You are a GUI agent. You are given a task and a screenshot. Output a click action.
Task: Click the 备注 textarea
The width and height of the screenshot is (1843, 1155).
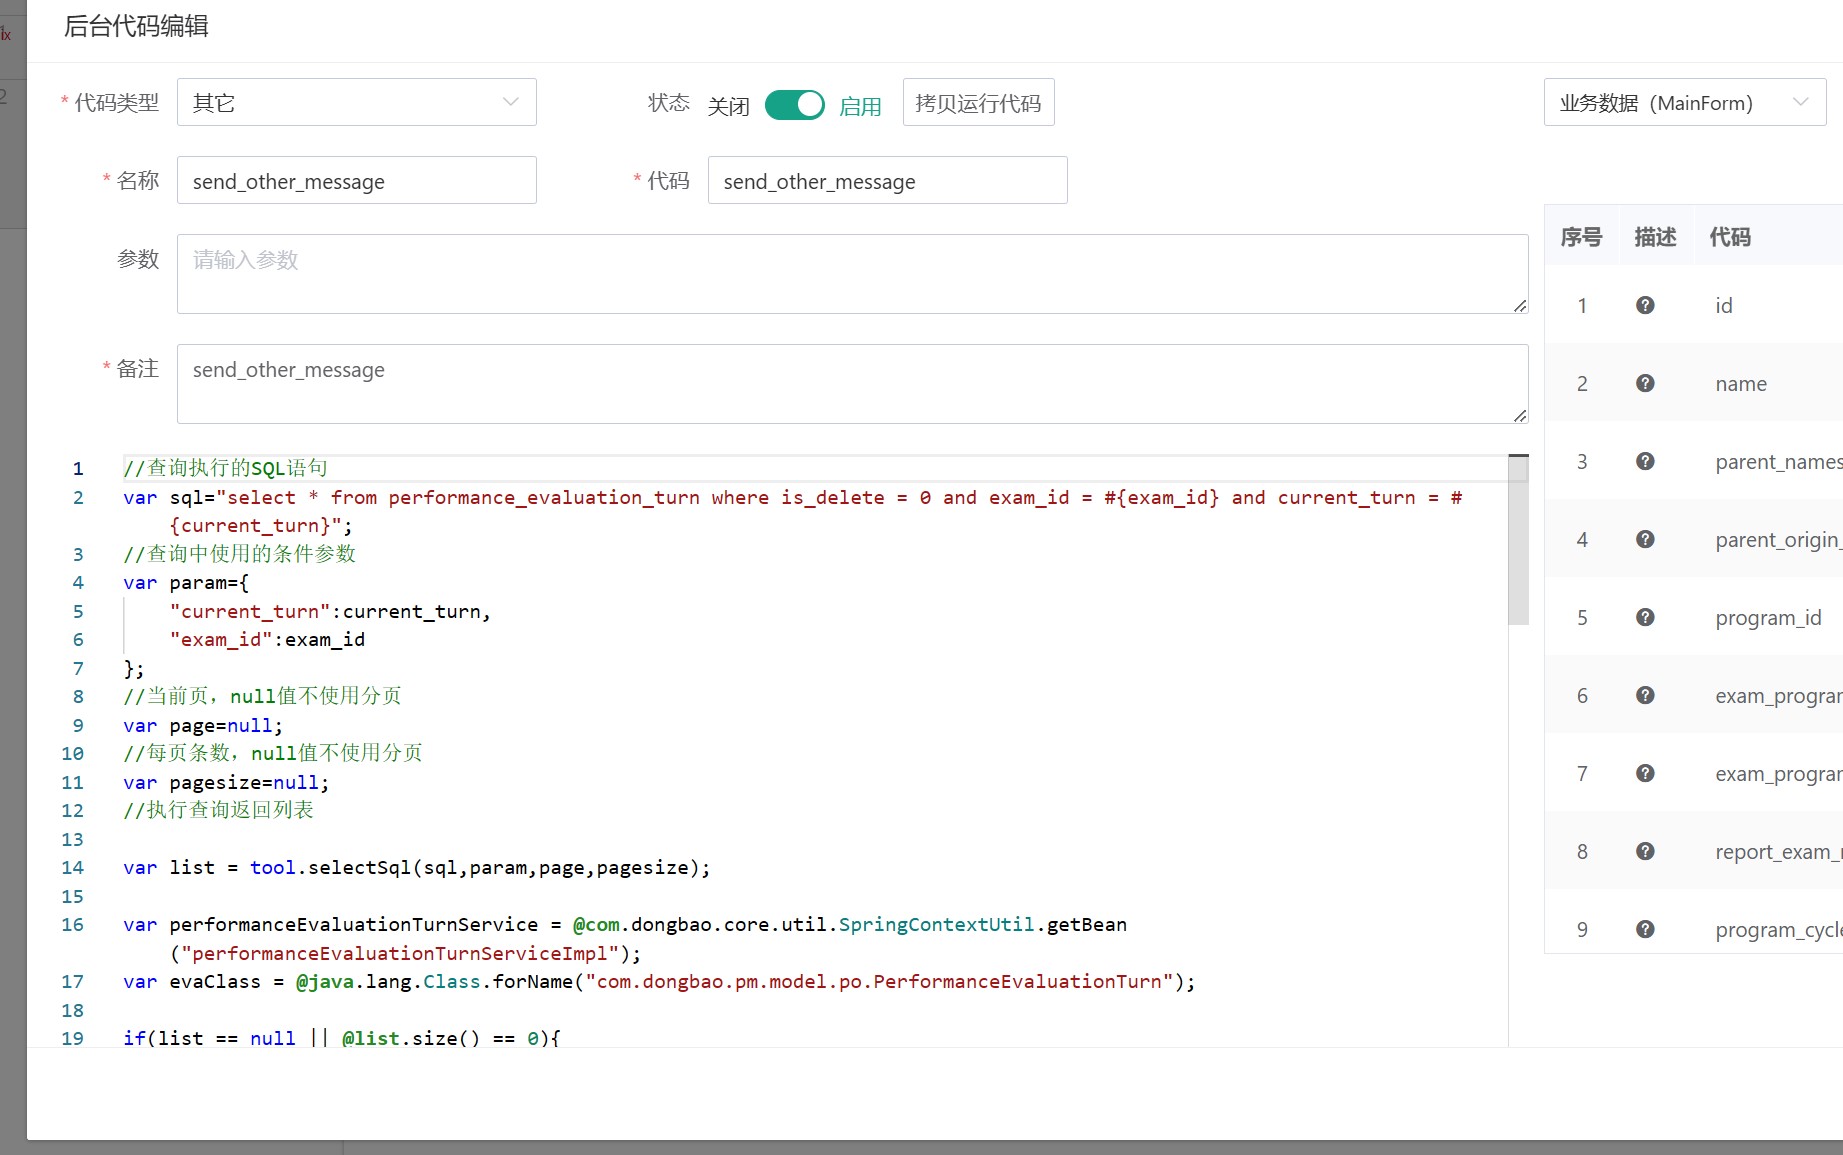coord(852,383)
